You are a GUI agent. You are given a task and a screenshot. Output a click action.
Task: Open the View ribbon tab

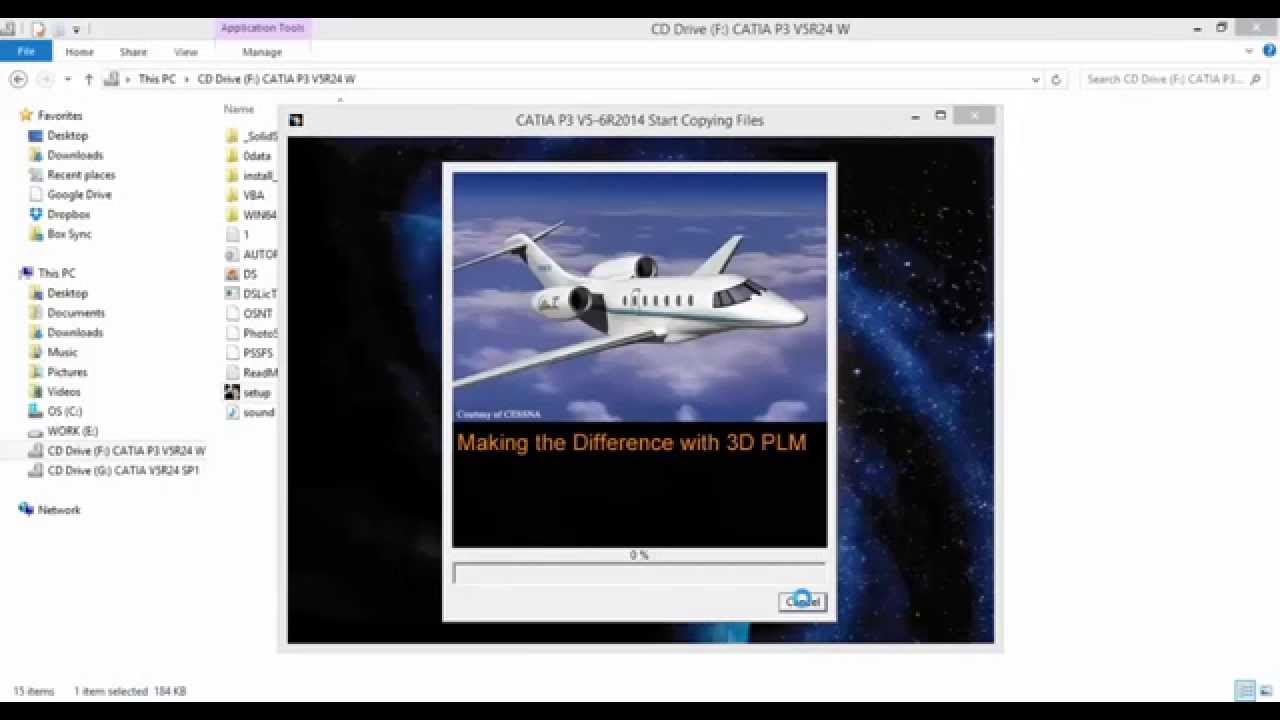pos(186,52)
